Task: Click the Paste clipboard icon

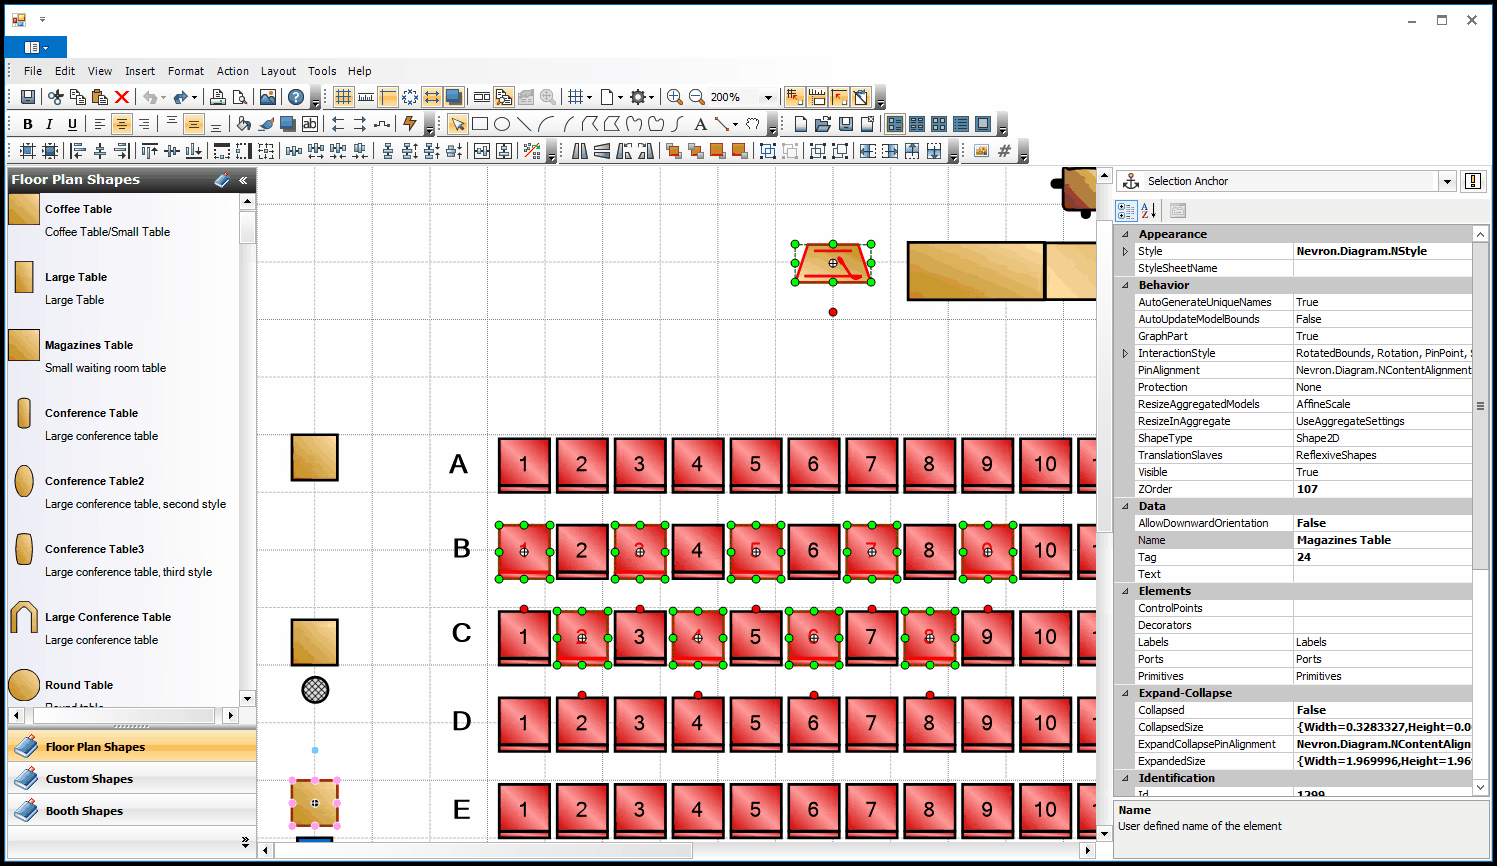Action: (x=100, y=97)
